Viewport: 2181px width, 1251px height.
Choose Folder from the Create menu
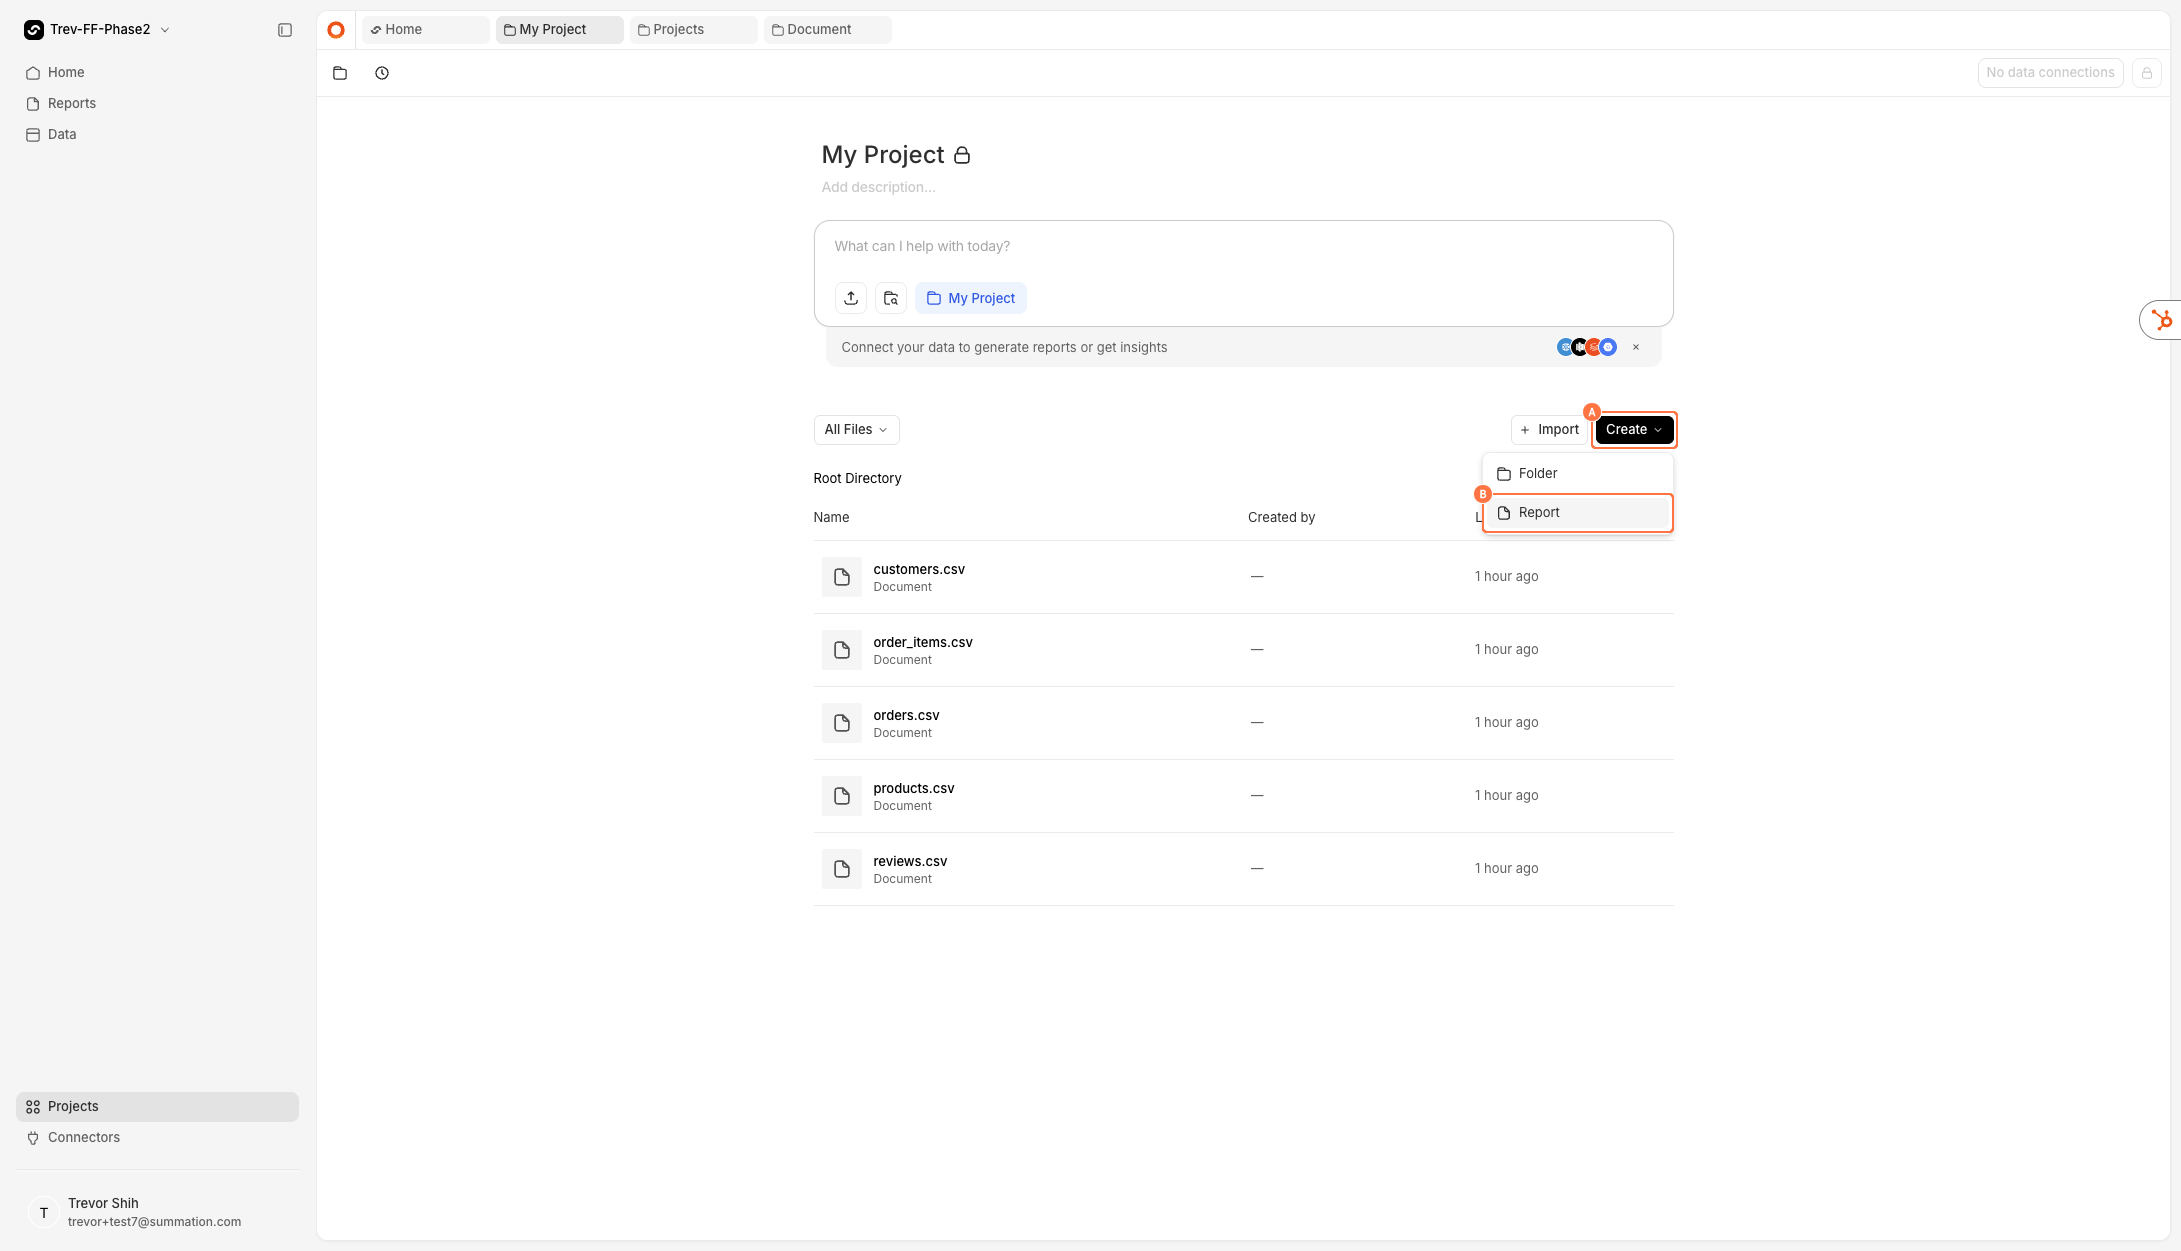pos(1578,474)
